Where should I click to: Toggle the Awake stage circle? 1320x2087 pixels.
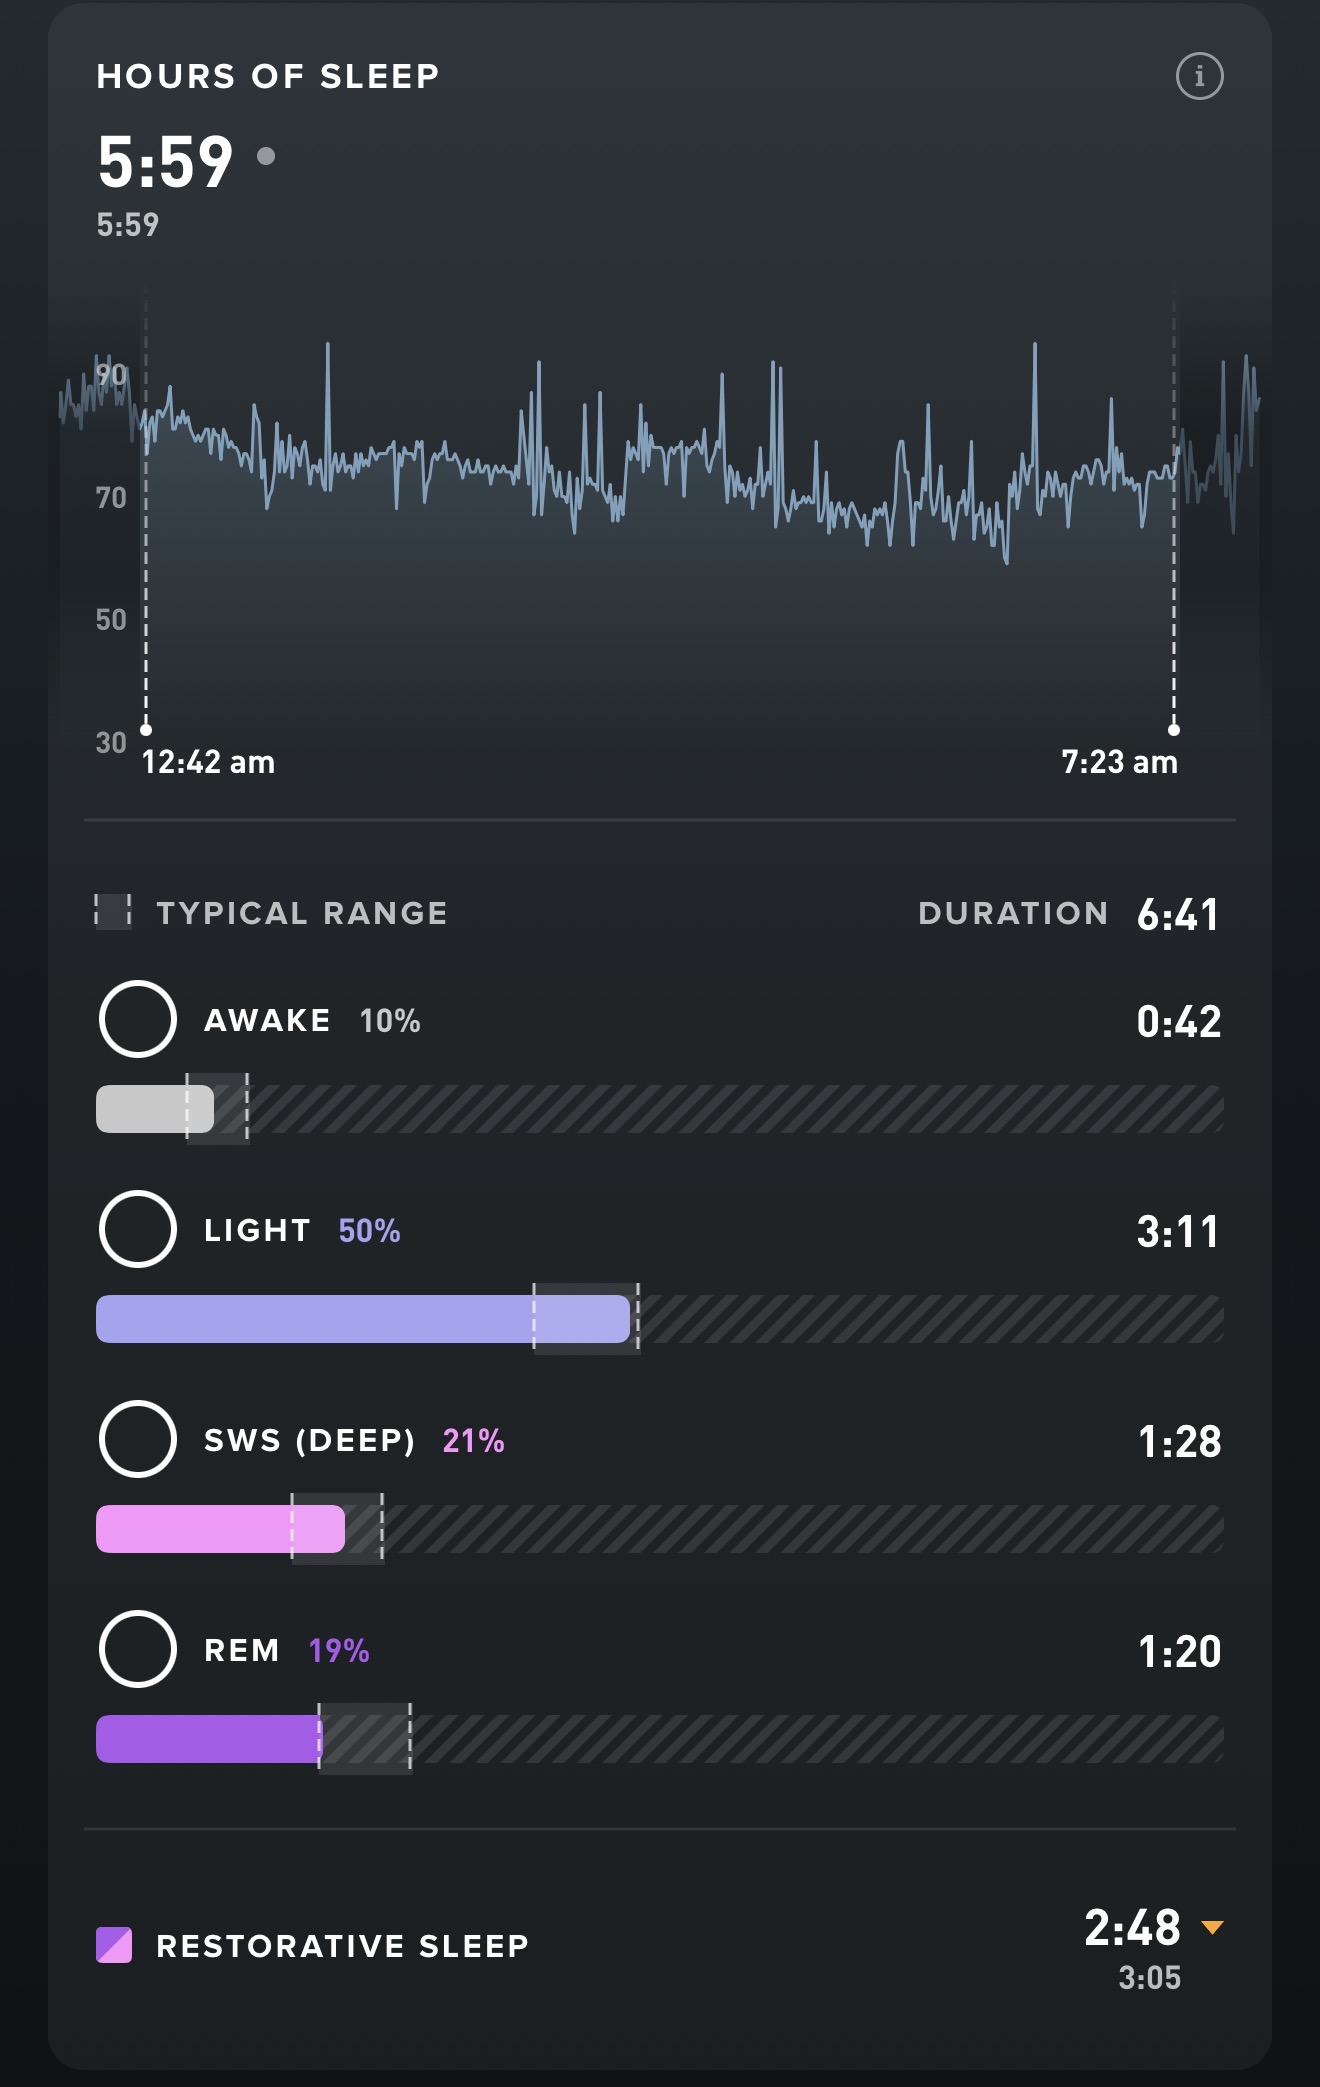(x=138, y=1019)
